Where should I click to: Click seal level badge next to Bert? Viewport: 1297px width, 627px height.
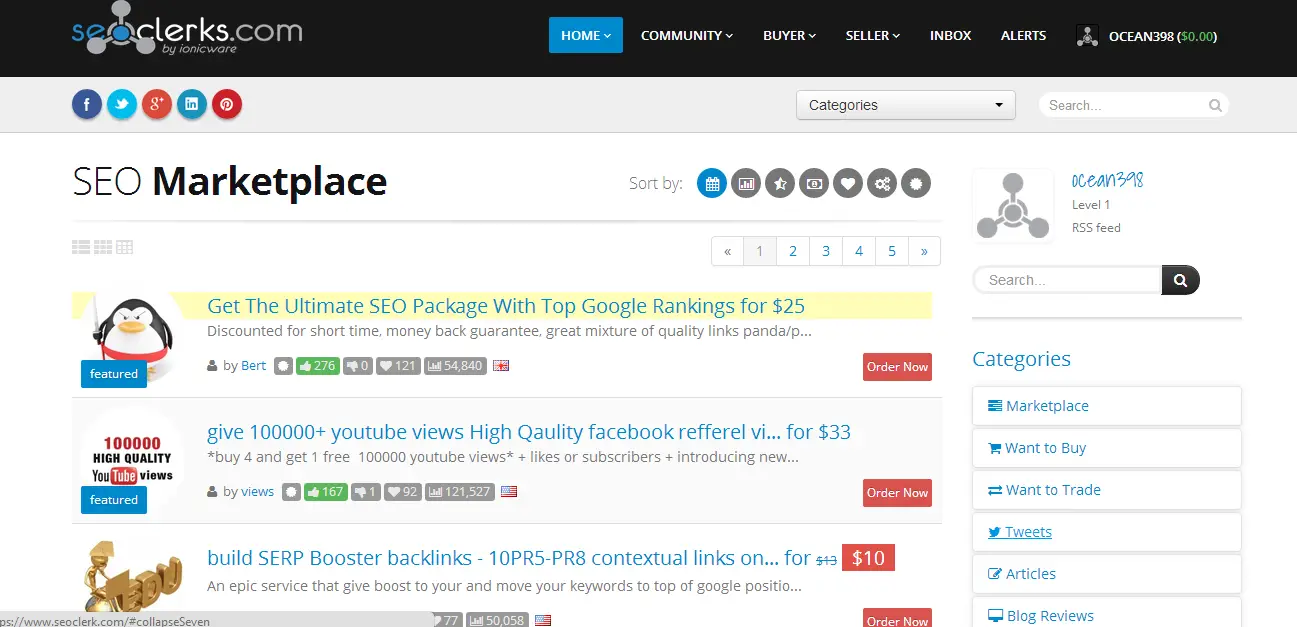[283, 366]
